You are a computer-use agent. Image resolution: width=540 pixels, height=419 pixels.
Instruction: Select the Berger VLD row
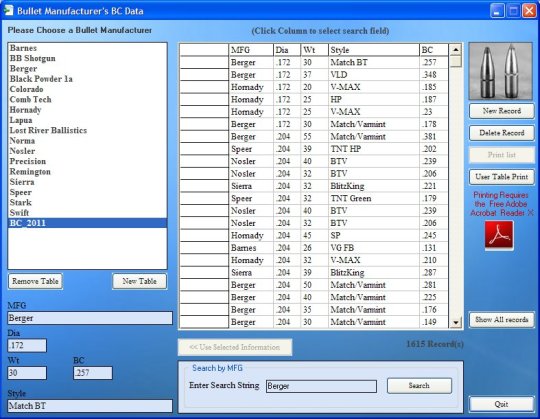[314, 75]
